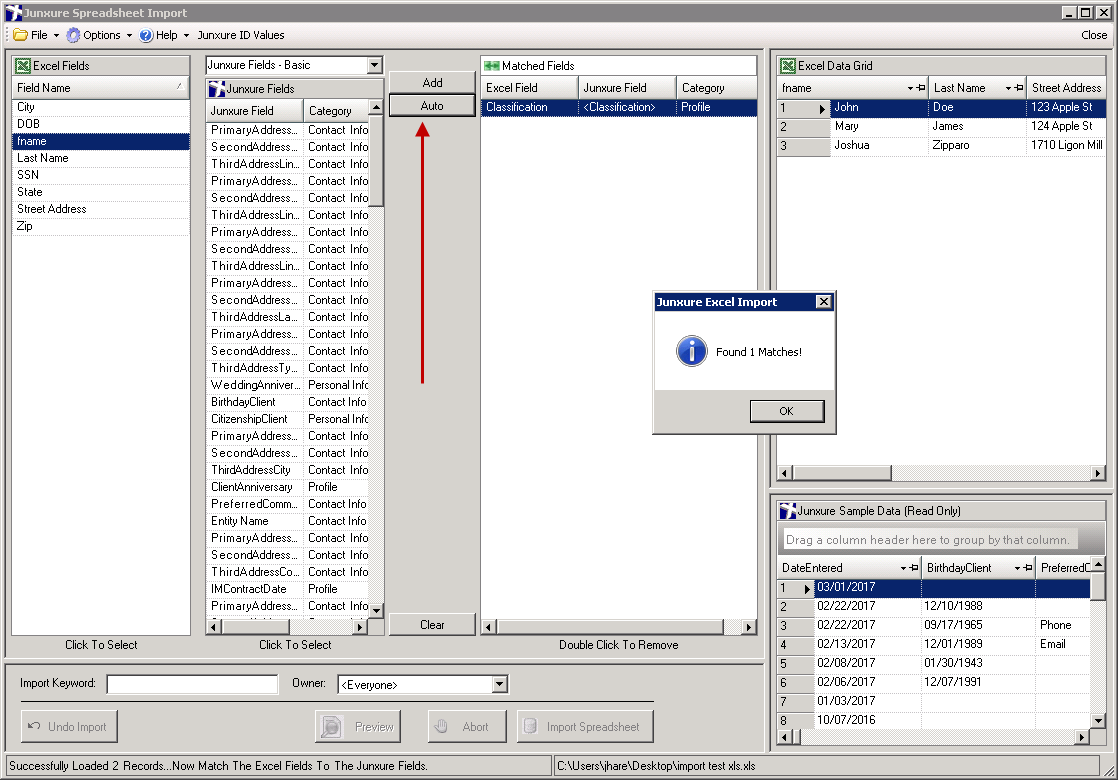Click the Excel Fields panel icon

pyautogui.click(x=23, y=66)
